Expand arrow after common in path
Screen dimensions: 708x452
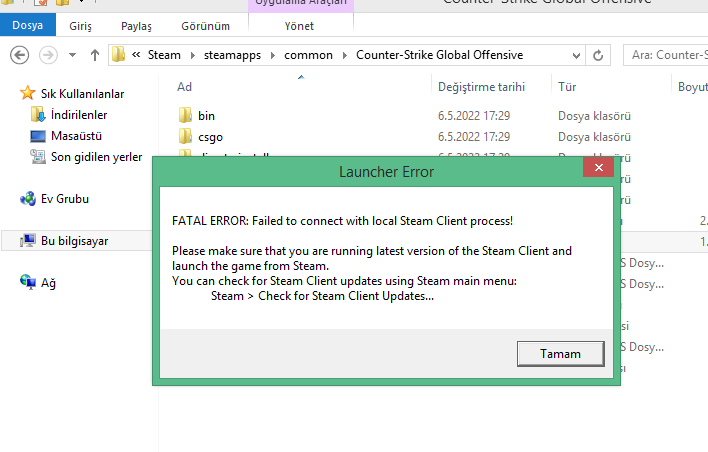tap(345, 56)
